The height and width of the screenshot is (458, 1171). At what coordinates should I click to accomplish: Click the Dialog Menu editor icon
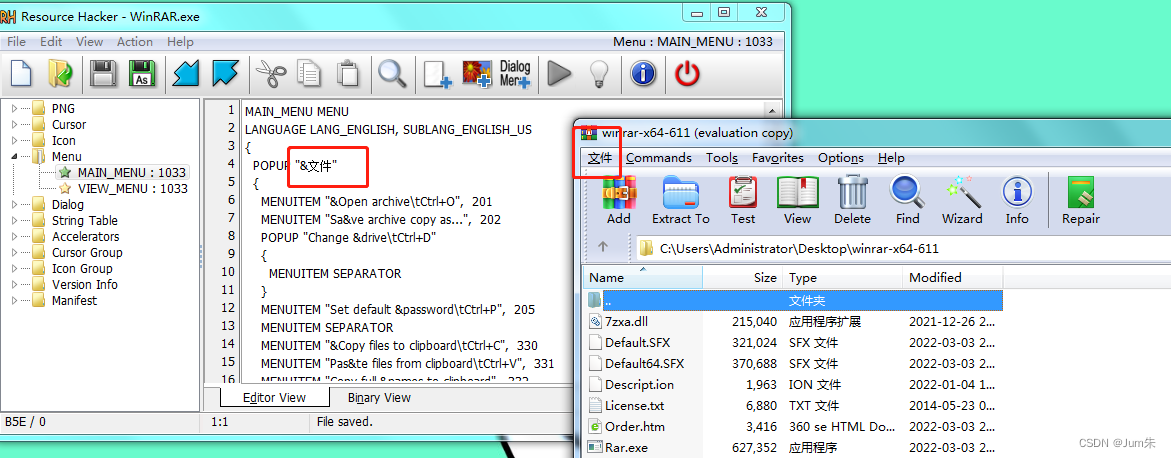pyautogui.click(x=515, y=74)
